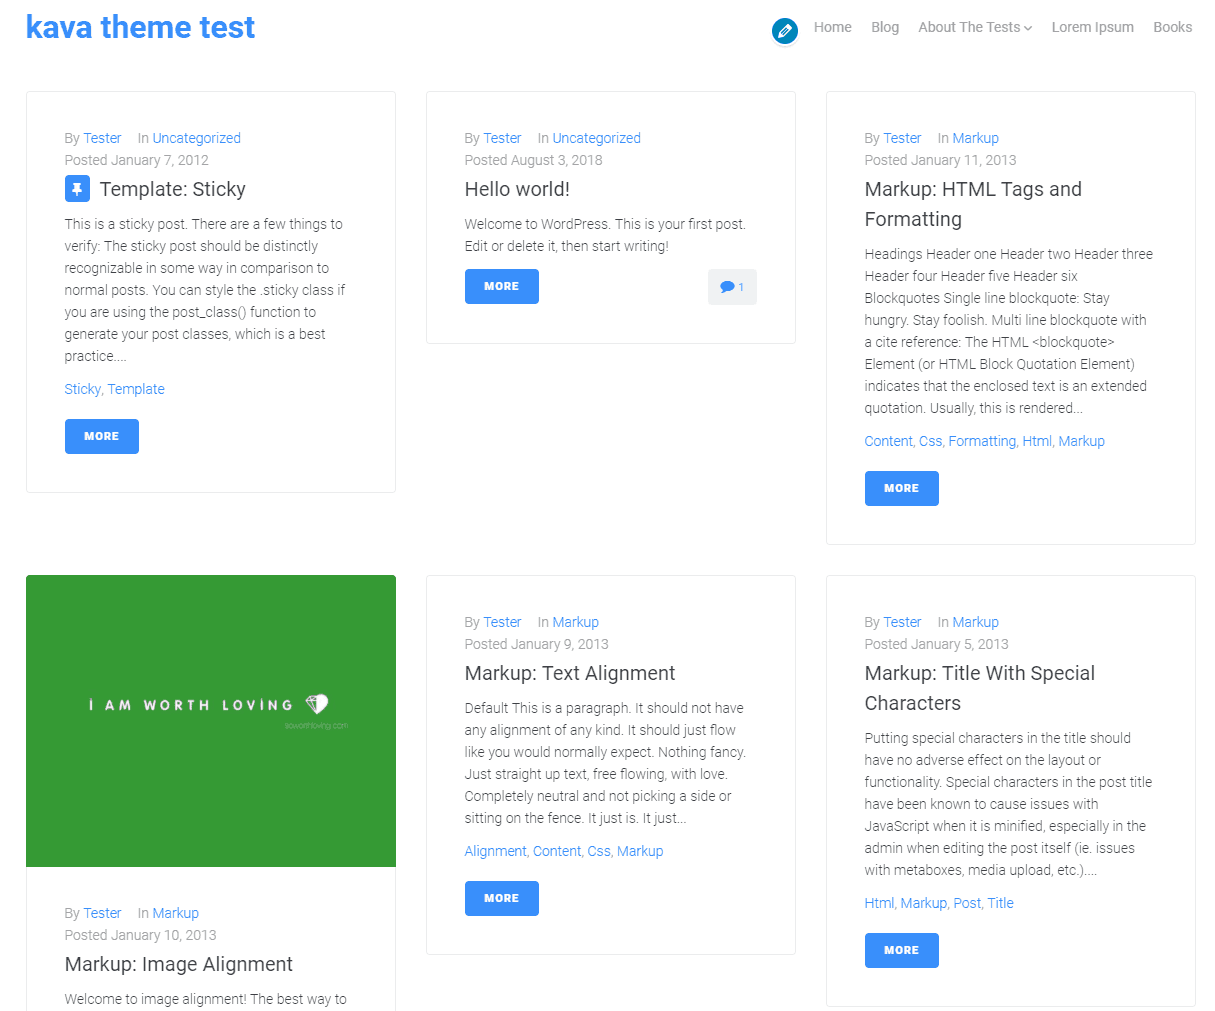Select the Formatting tag link
This screenshot has height=1011, width=1215.
point(981,441)
